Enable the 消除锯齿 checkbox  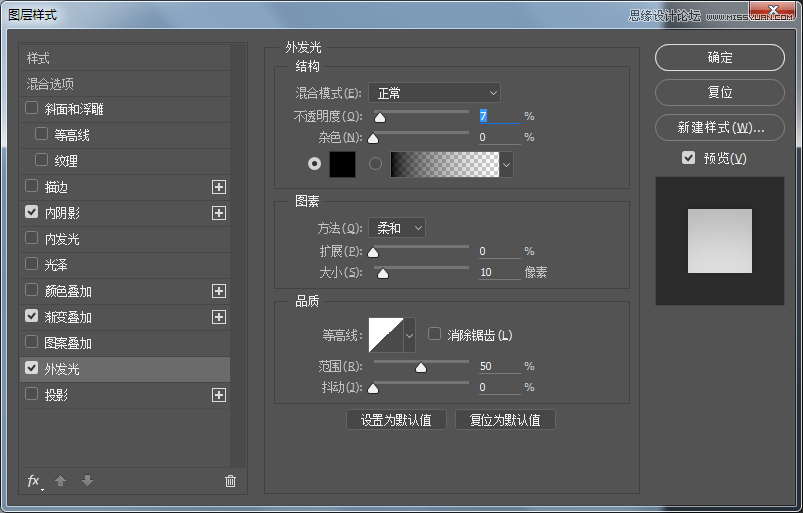(x=435, y=334)
